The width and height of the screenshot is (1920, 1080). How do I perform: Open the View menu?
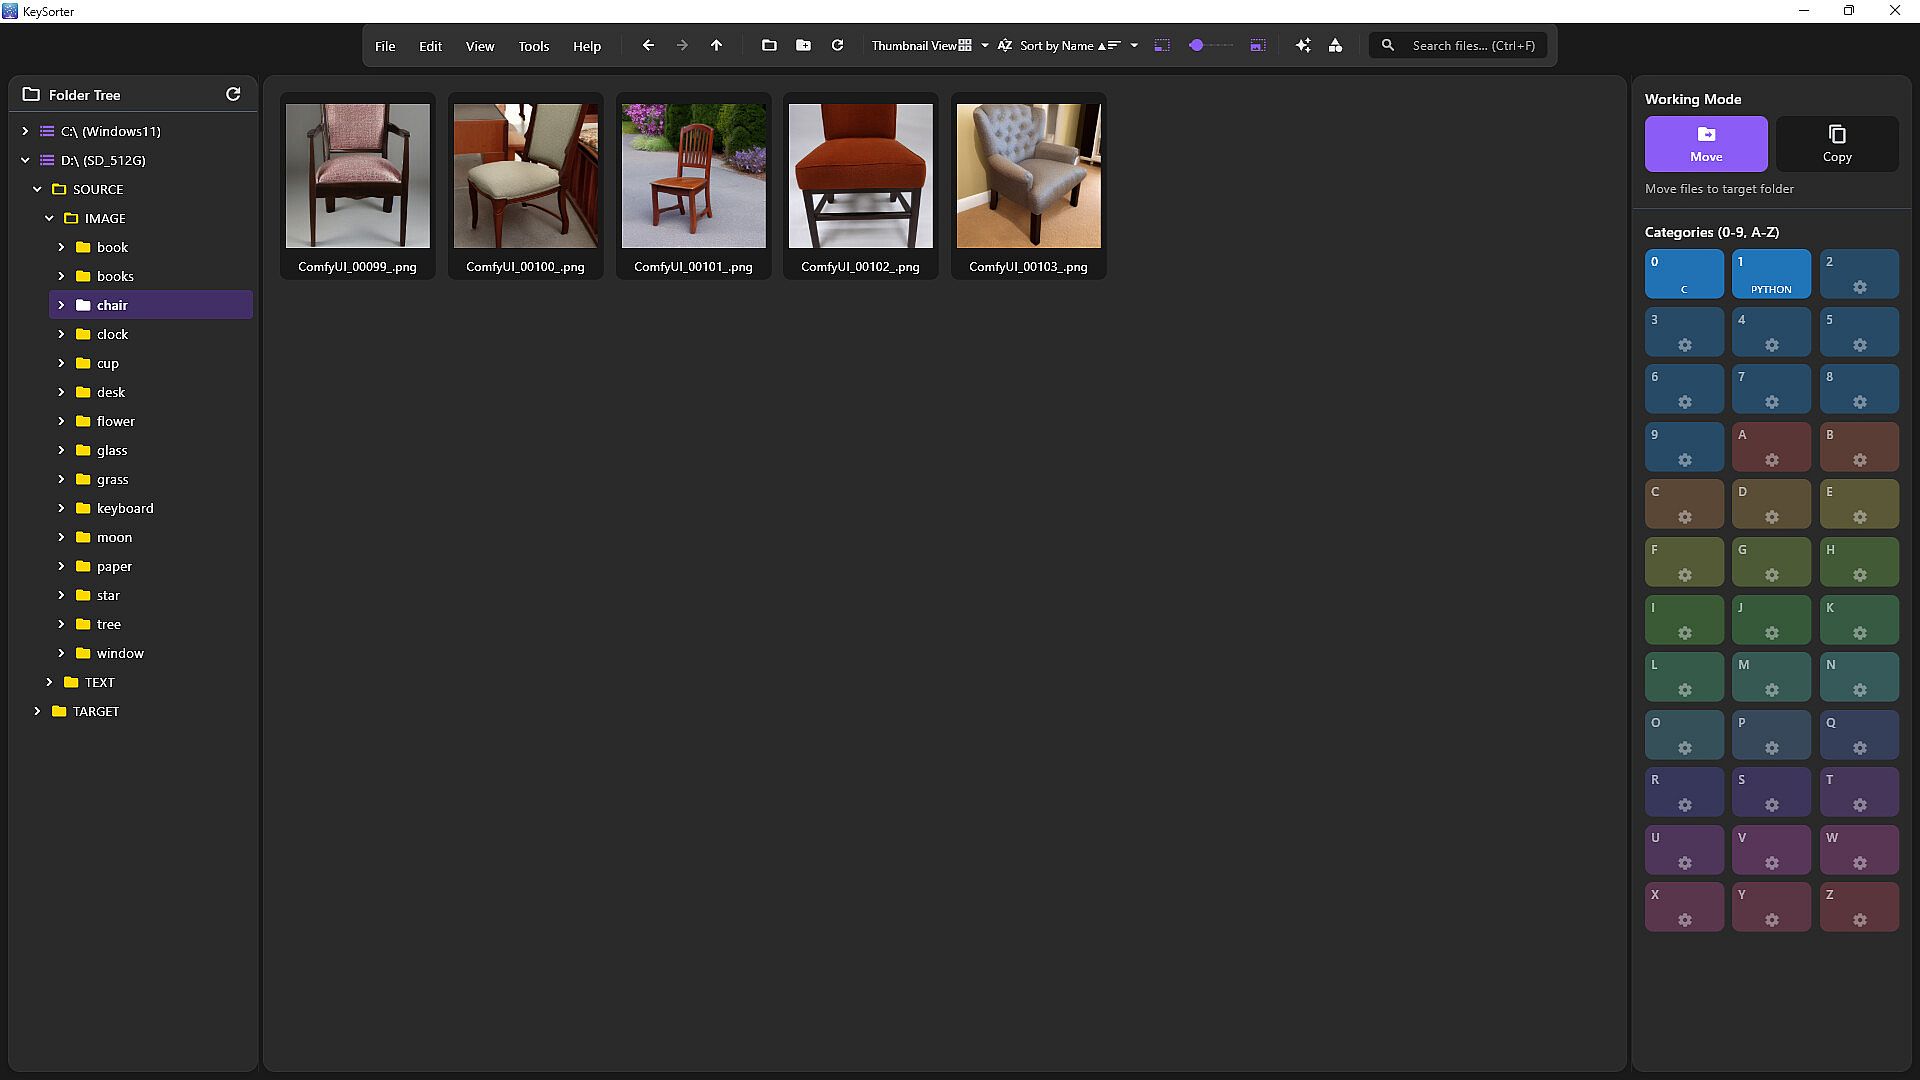[x=479, y=46]
